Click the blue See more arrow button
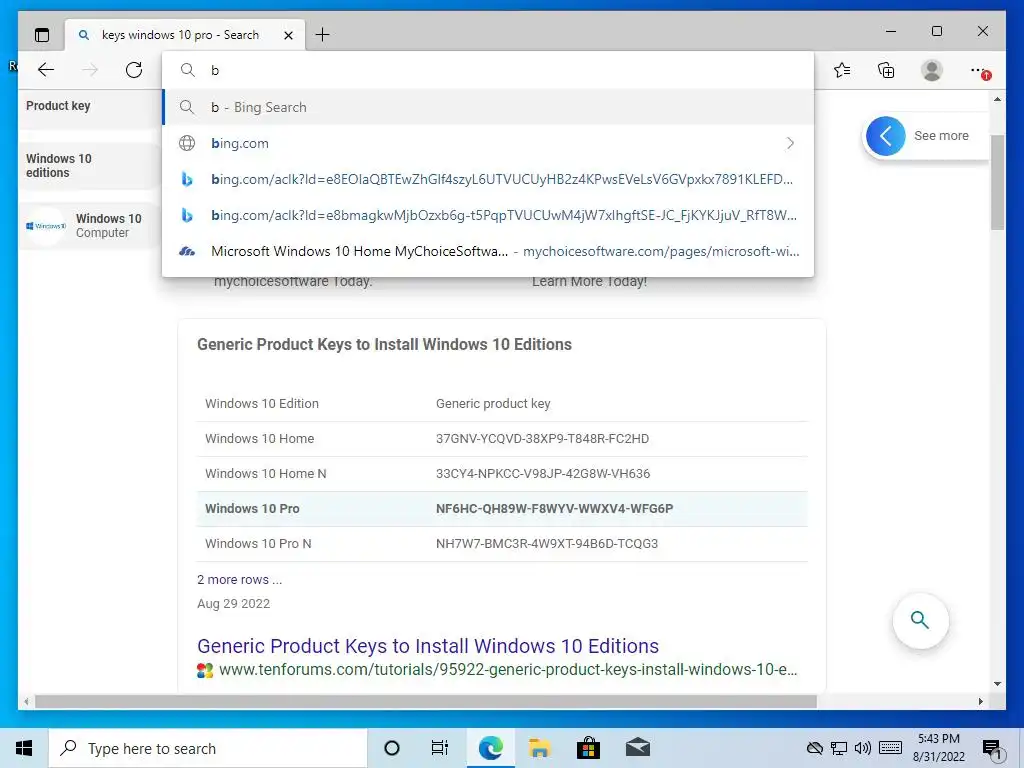This screenshot has width=1024, height=768. pyautogui.click(x=886, y=136)
